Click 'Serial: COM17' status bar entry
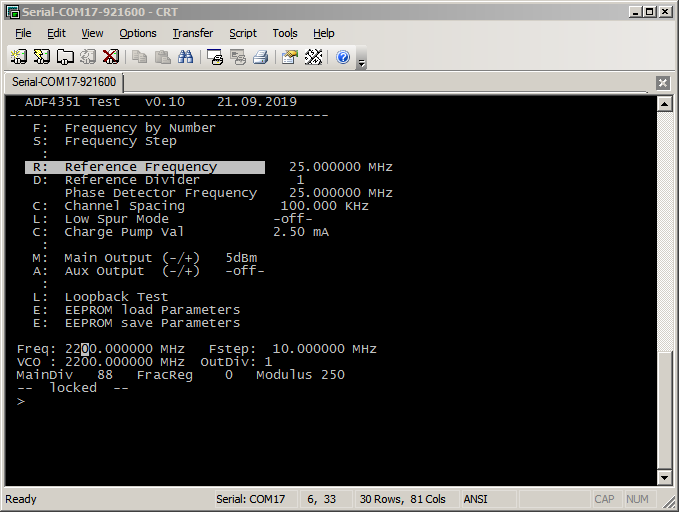The image size is (679, 512). 251,499
